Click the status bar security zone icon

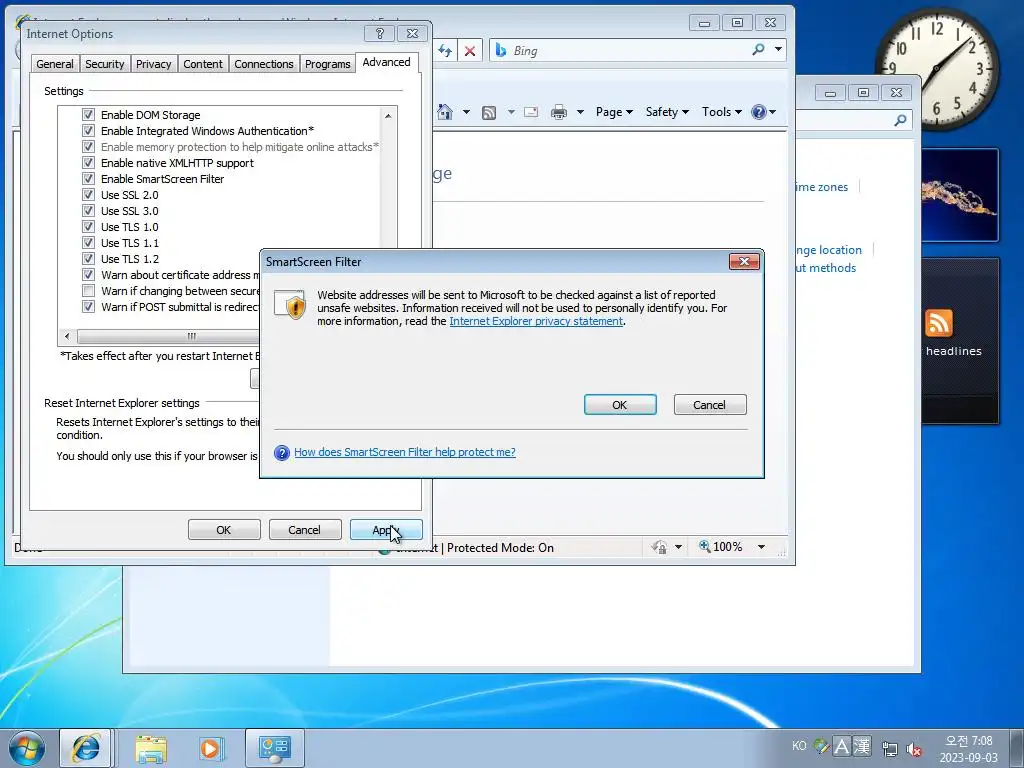[659, 547]
